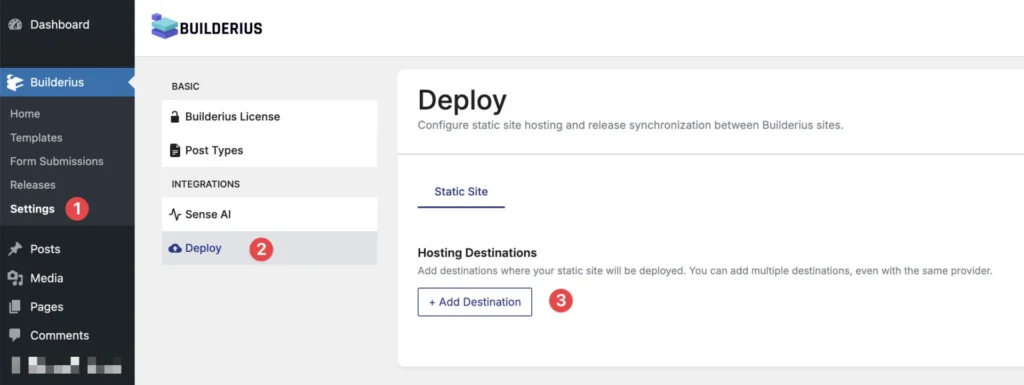The image size is (1024, 385).
Task: Click the Builderius header logo
Action: coord(206,27)
